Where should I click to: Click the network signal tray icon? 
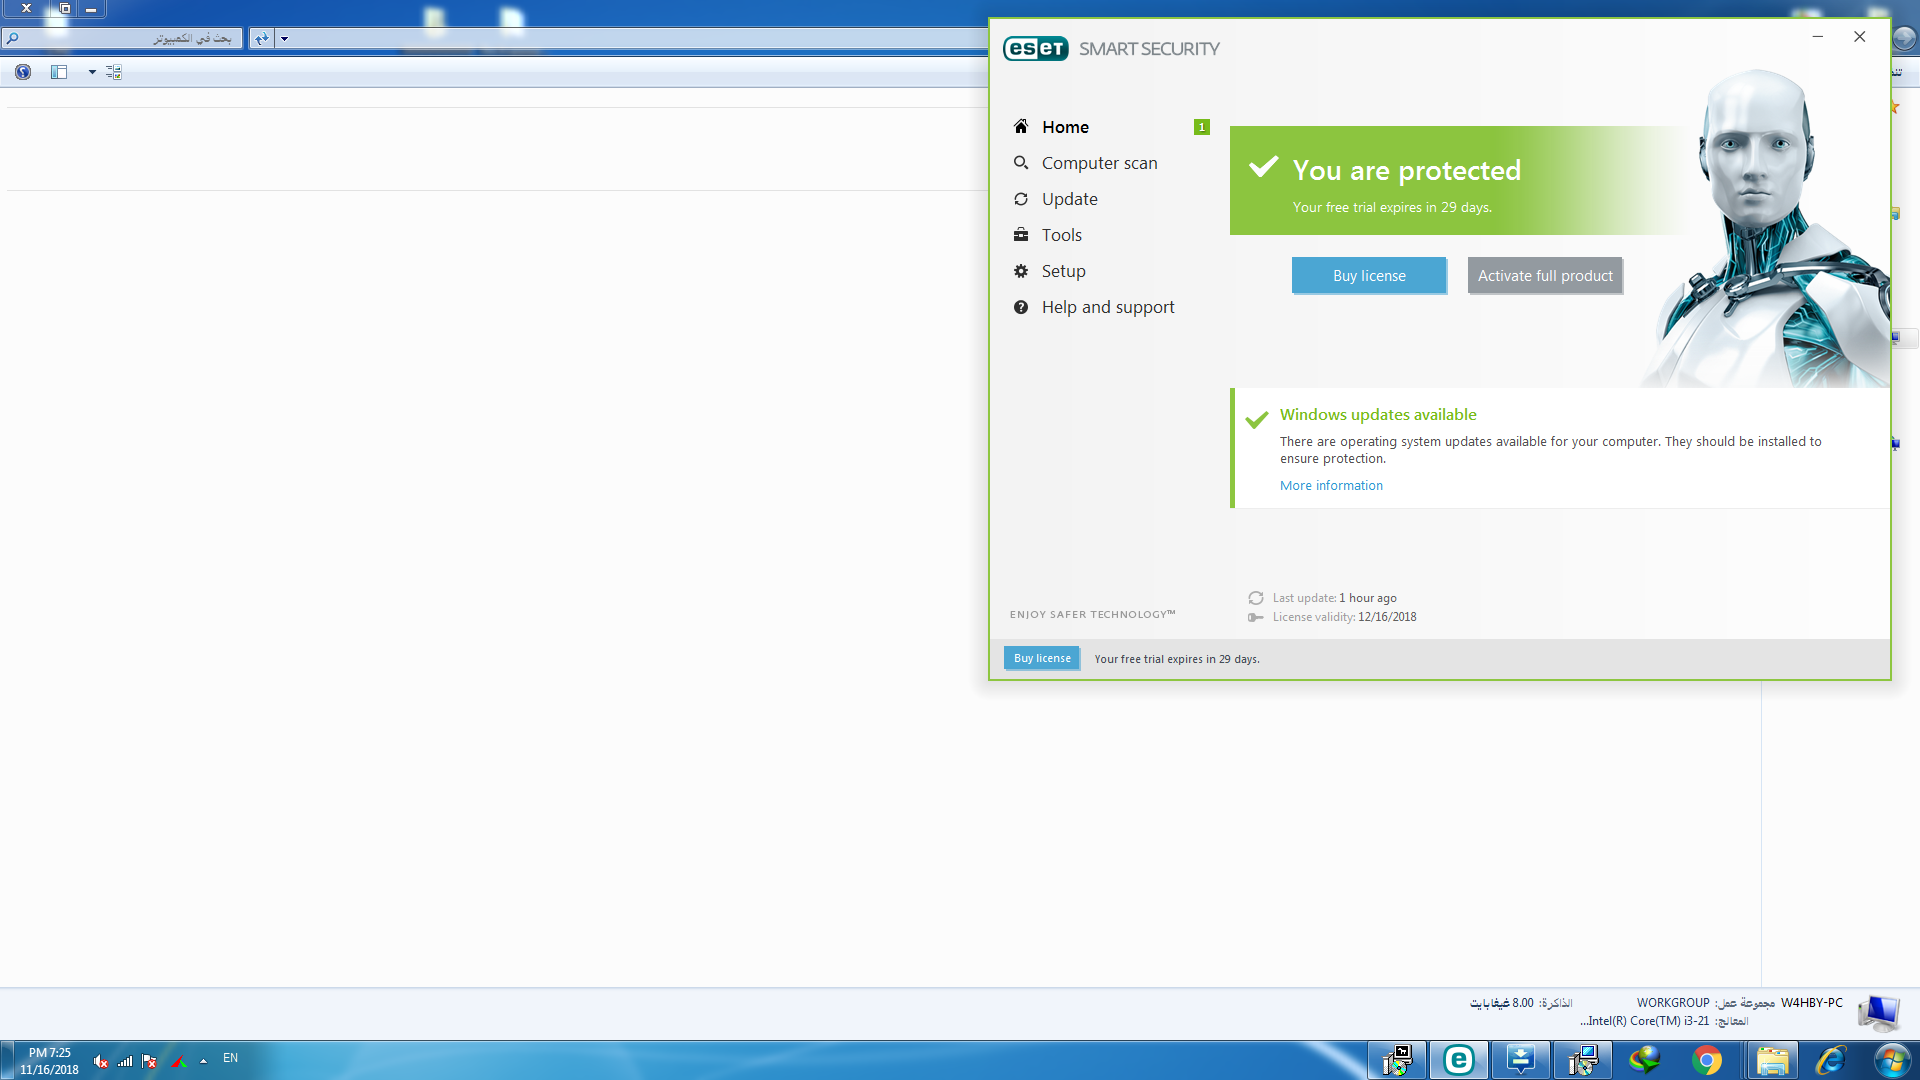point(125,1061)
